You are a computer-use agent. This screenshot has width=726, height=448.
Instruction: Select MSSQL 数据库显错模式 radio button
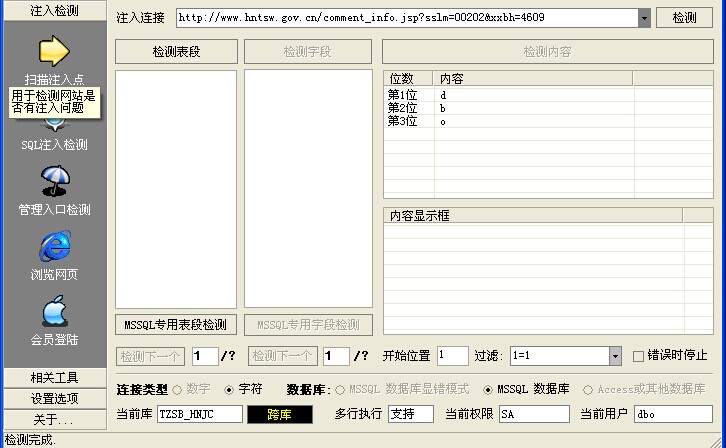pos(340,390)
